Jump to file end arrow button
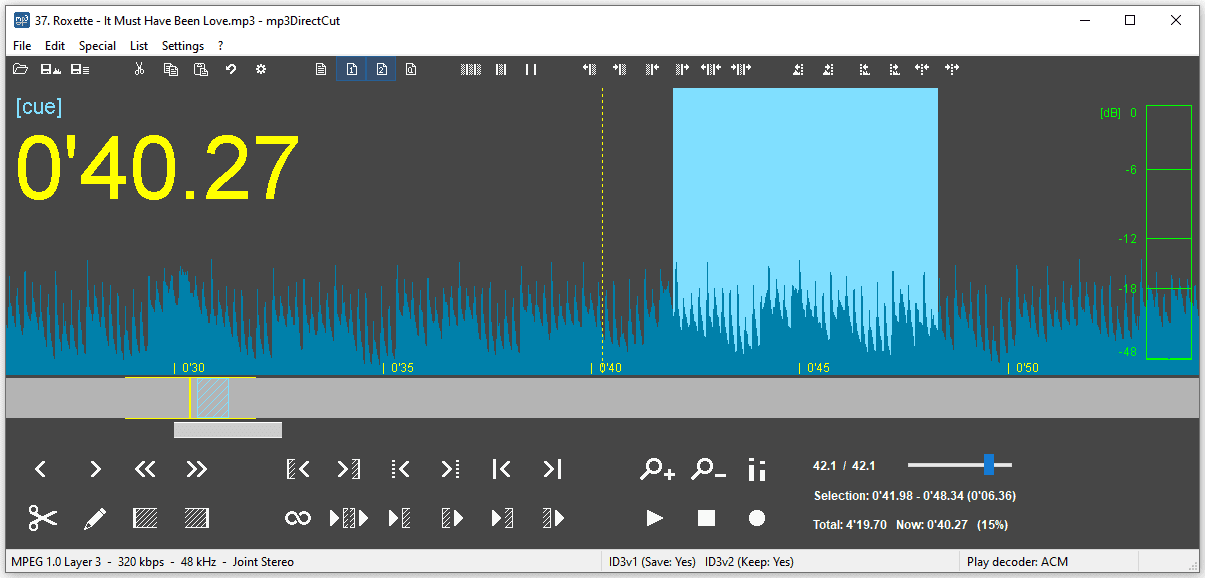This screenshot has height=578, width=1205. (x=553, y=468)
